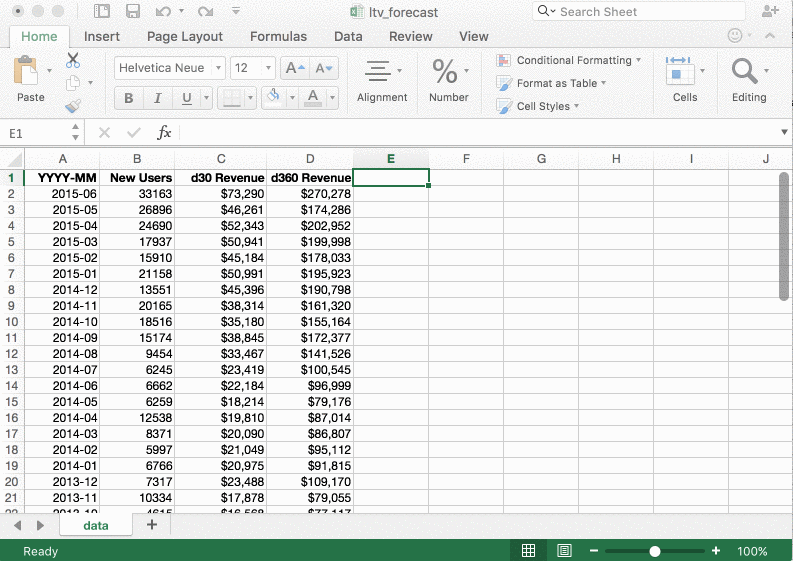Click the Home tab

[39, 36]
